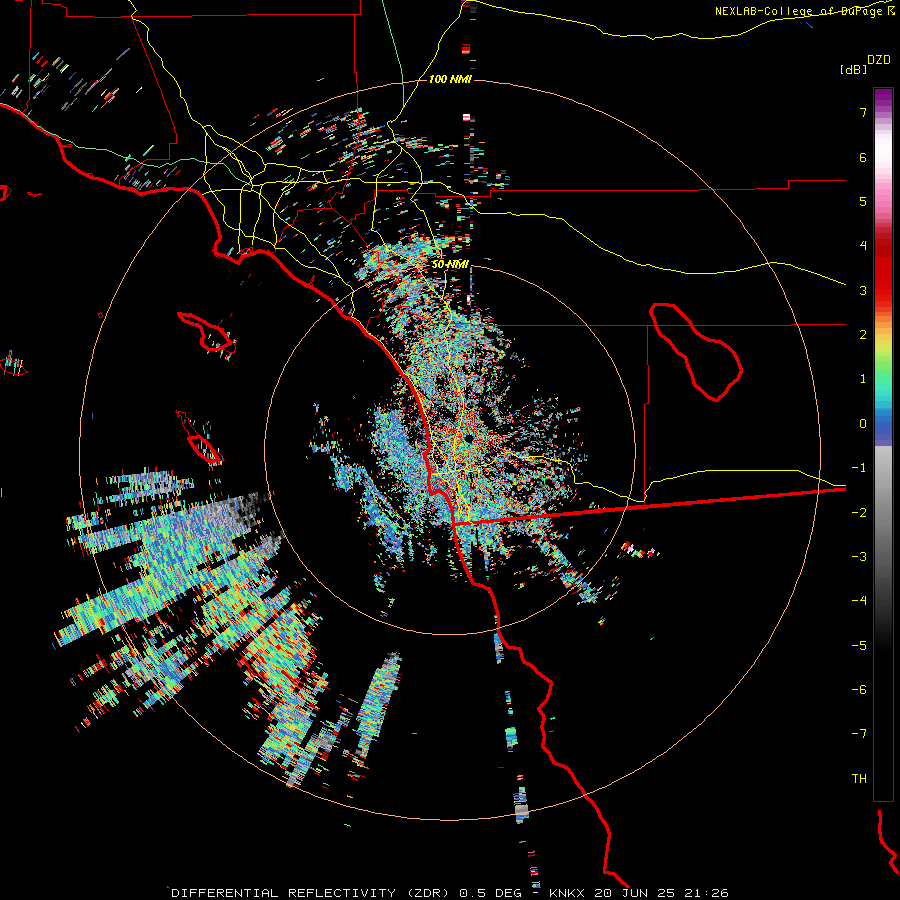Click the "-7" value on the color scale
This screenshot has width=900, height=900.
click(x=859, y=734)
